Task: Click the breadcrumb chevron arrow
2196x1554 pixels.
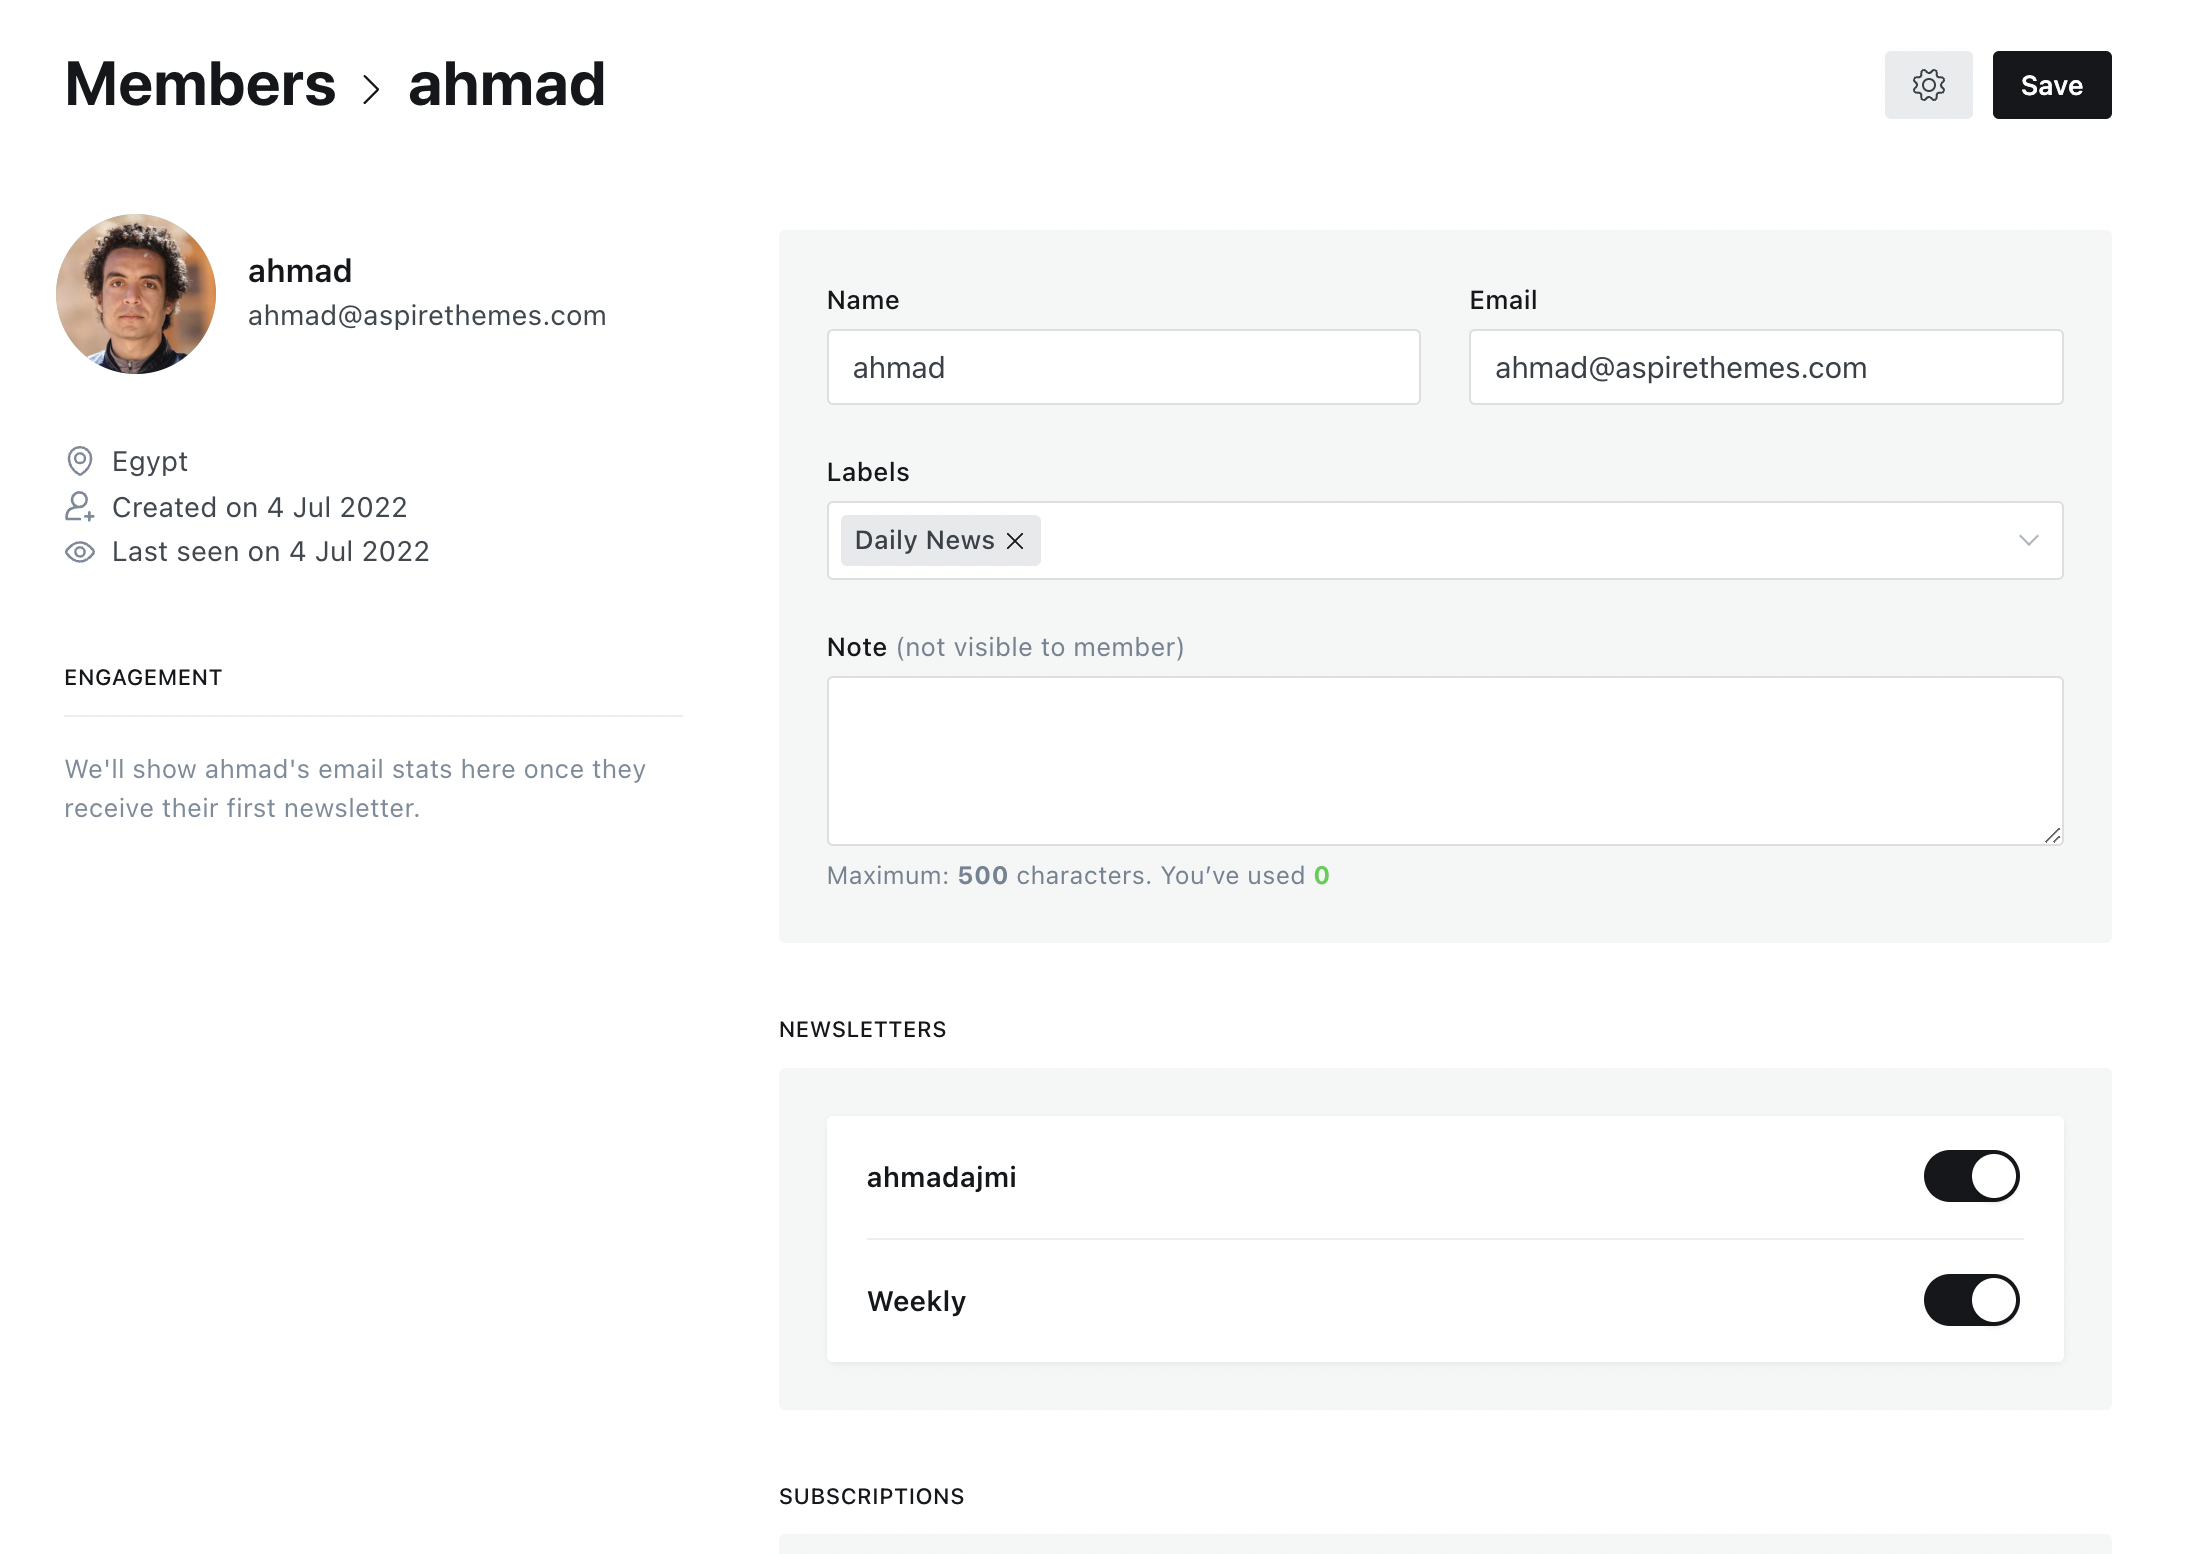Action: (372, 89)
